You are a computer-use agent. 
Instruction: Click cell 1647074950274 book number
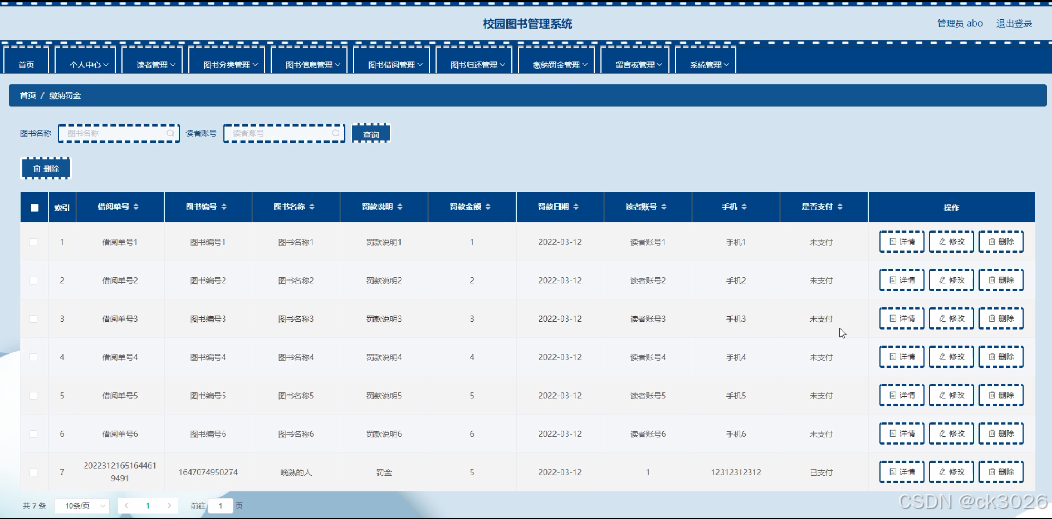coord(208,472)
